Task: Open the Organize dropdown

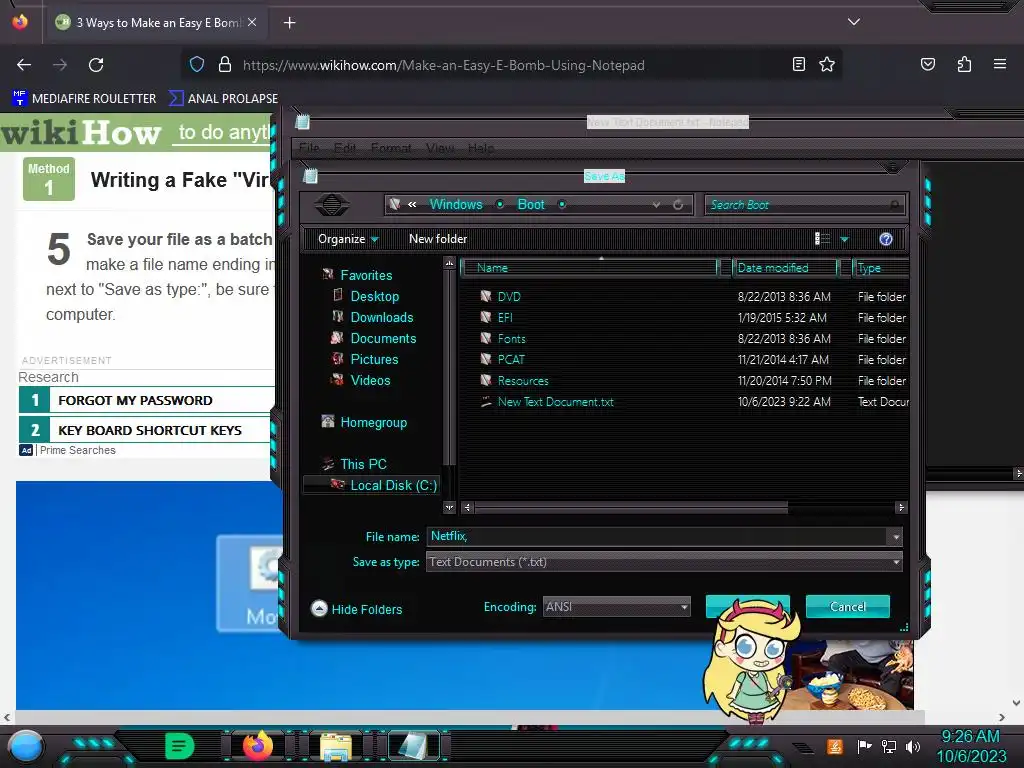Action: 347,239
